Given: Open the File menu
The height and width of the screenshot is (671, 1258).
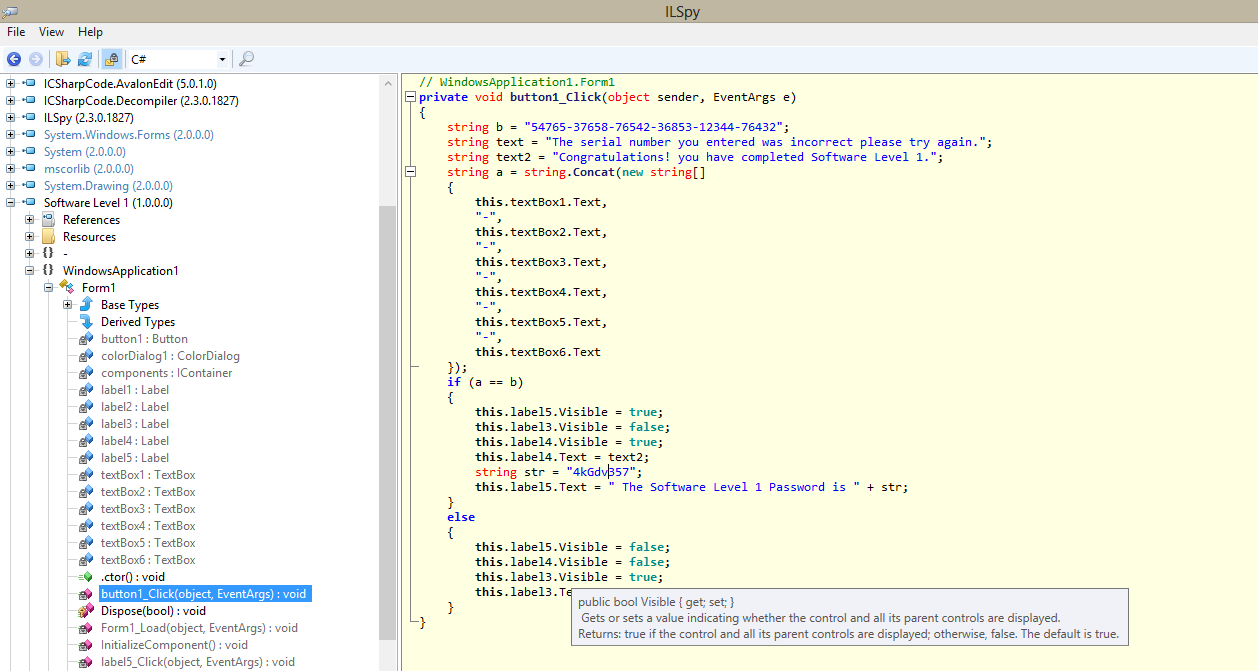Looking at the screenshot, I should coord(16,32).
